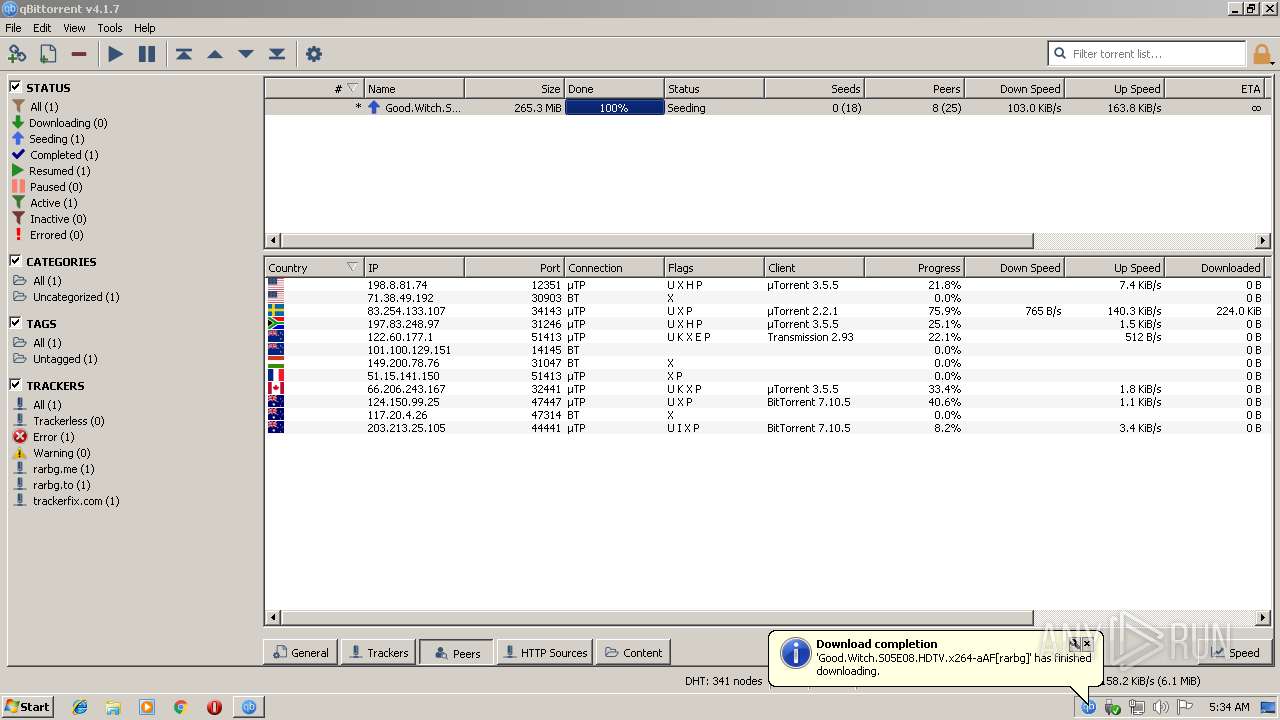Image resolution: width=1280 pixels, height=720 pixels.
Task: Sort torrents by Seeds column header
Action: 814,88
